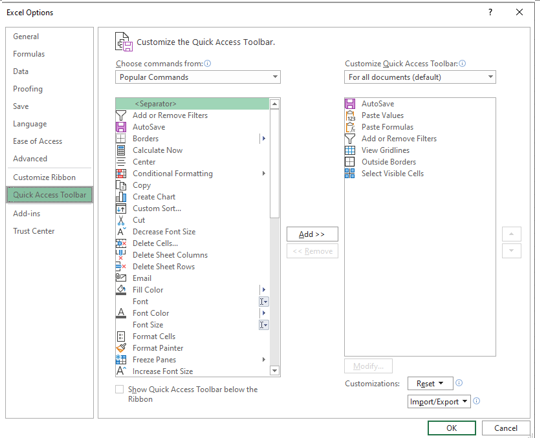Viewport: 540px width, 446px height.
Task: Enable Show Quick Access Toolbar below the Ribbon
Action: [120, 390]
